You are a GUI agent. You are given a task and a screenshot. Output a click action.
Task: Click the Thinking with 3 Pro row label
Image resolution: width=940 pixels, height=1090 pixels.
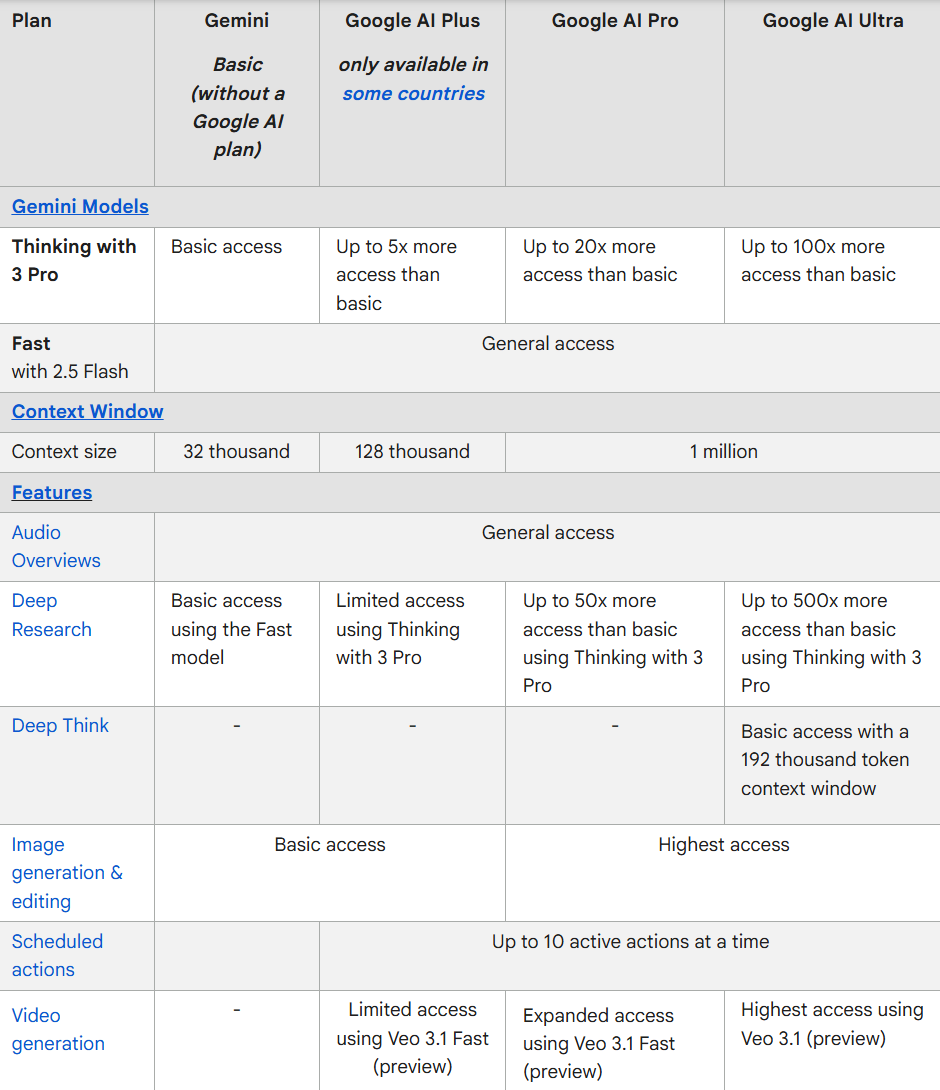[73, 260]
